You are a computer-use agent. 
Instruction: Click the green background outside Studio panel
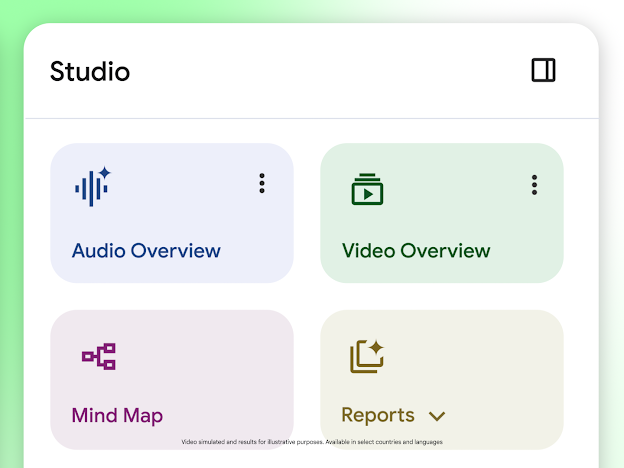[x=10, y=250]
